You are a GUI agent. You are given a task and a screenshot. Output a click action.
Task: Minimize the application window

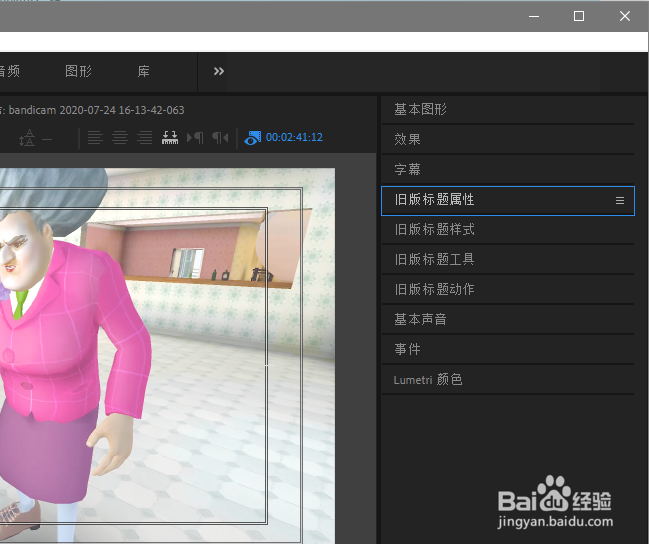coord(534,16)
